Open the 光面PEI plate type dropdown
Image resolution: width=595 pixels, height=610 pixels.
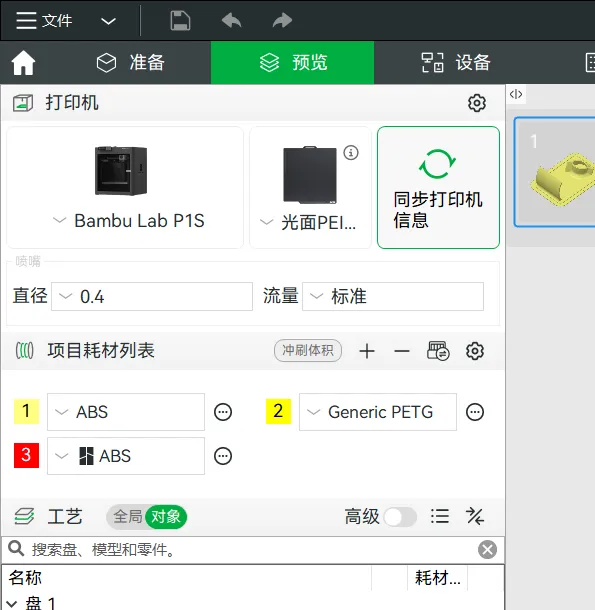tap(308, 223)
